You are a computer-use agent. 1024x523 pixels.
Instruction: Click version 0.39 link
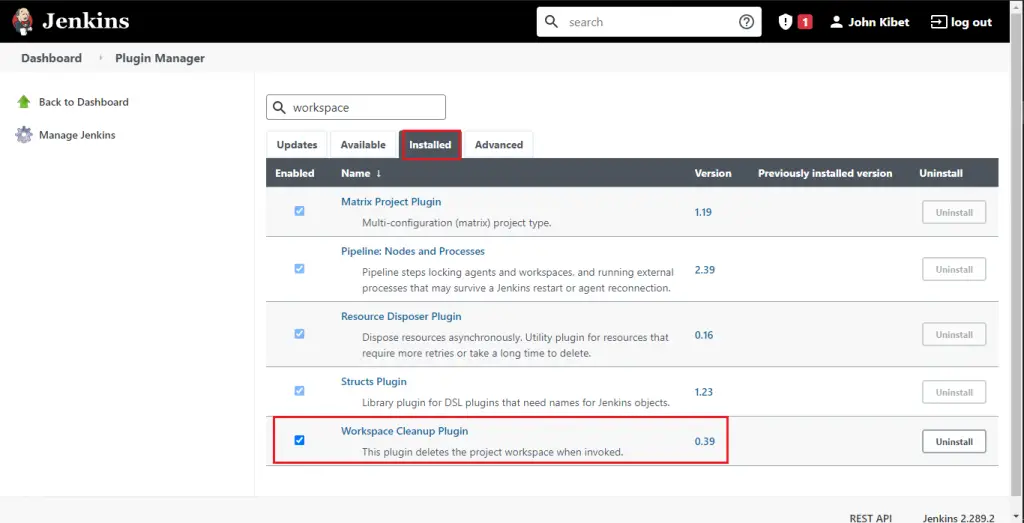705,441
